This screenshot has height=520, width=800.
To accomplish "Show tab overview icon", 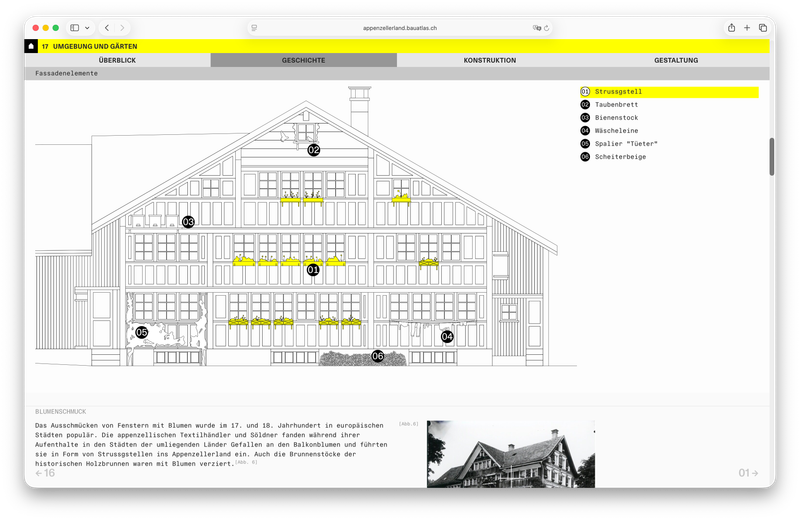I will click(763, 28).
